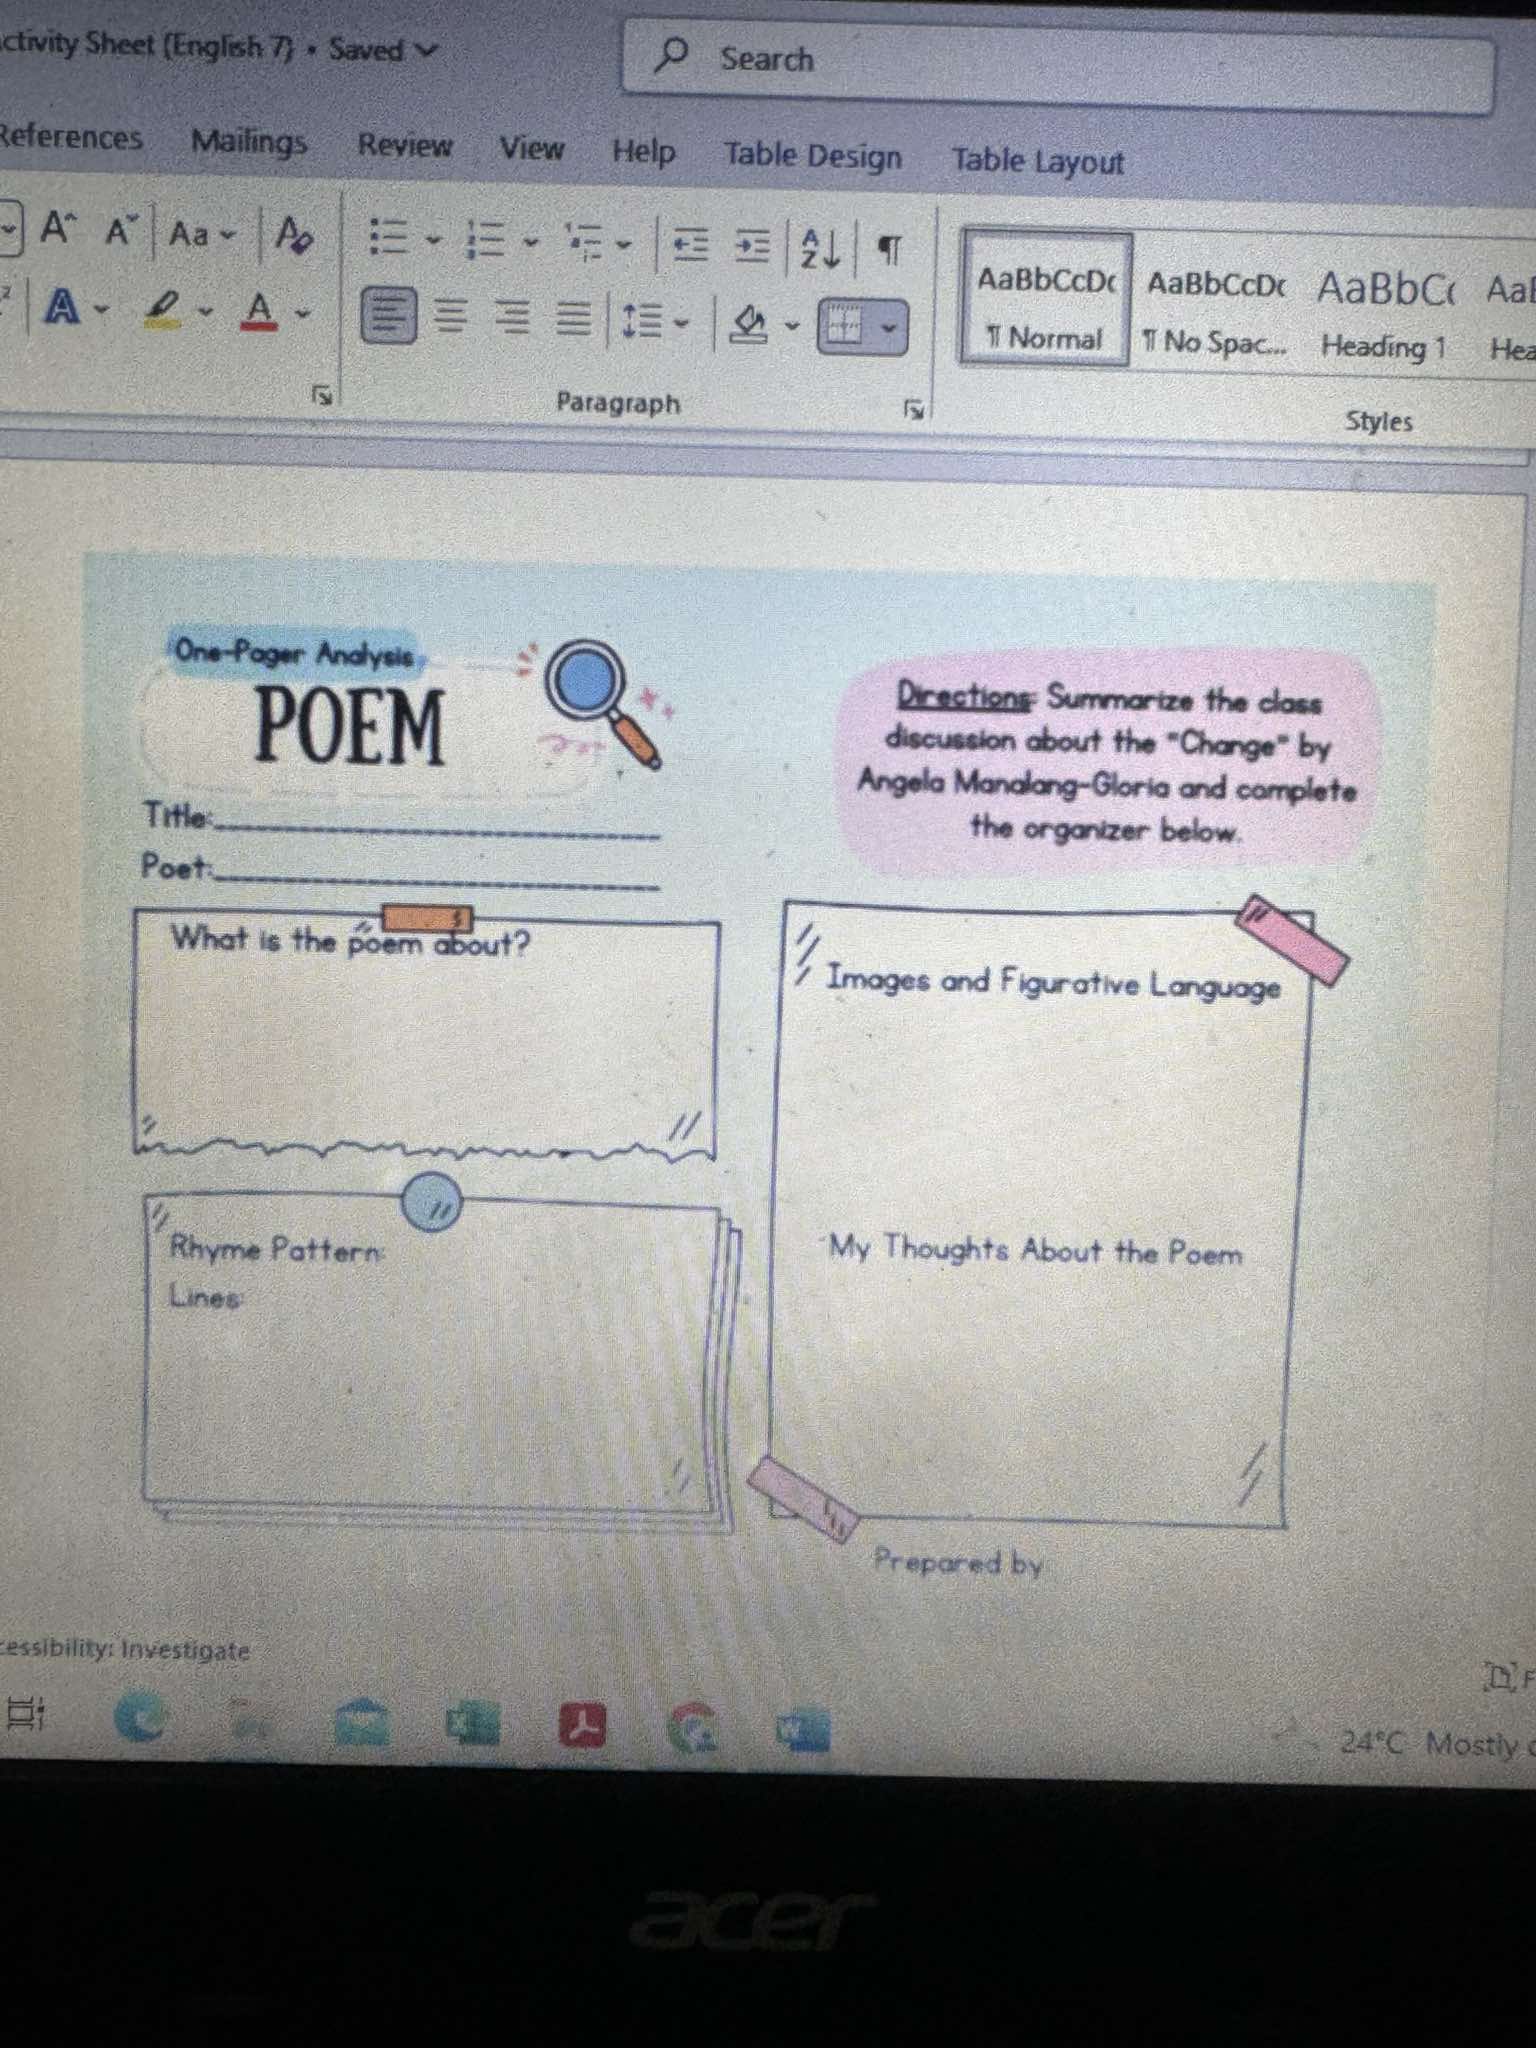The image size is (1536, 2048).
Task: Toggle align right
Action: [x=513, y=319]
